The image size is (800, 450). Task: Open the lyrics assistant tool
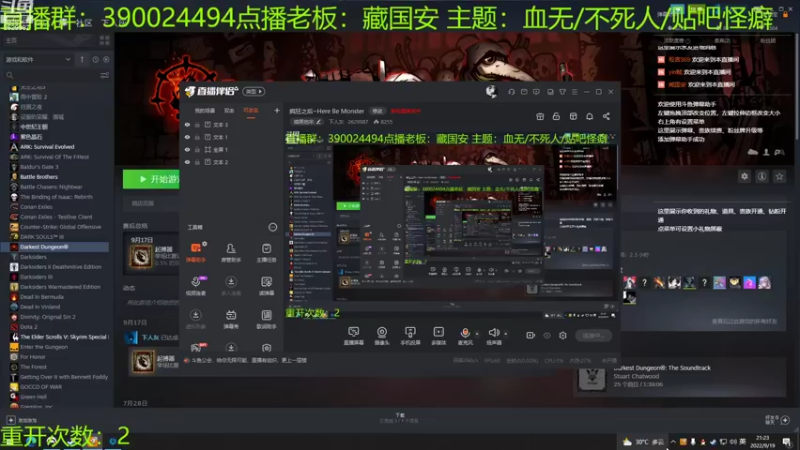tap(266, 318)
